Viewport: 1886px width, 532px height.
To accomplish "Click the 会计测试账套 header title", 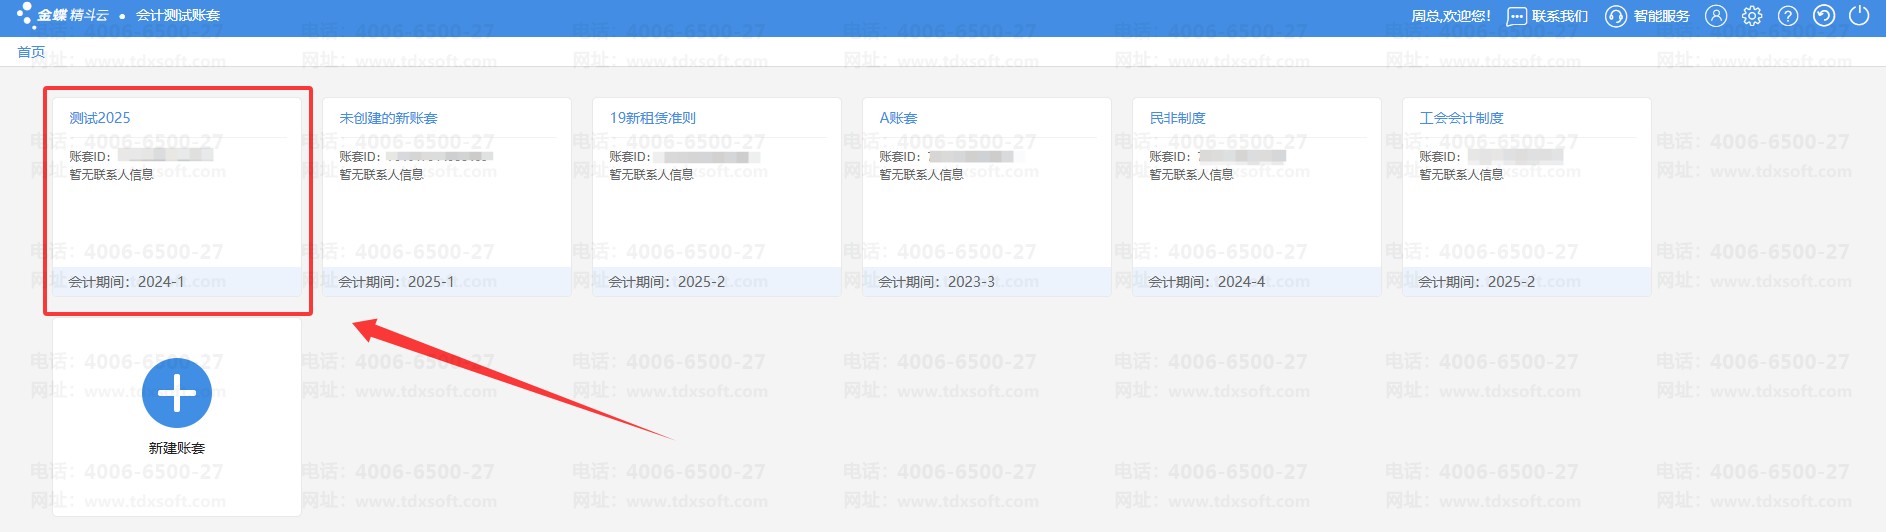I will coord(178,15).
